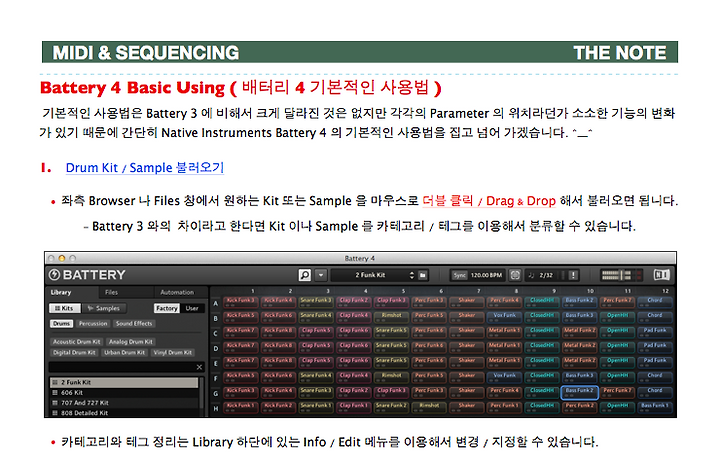The height and width of the screenshot is (461, 720).
Task: Select Rimshot cell in row B
Action: [391, 317]
